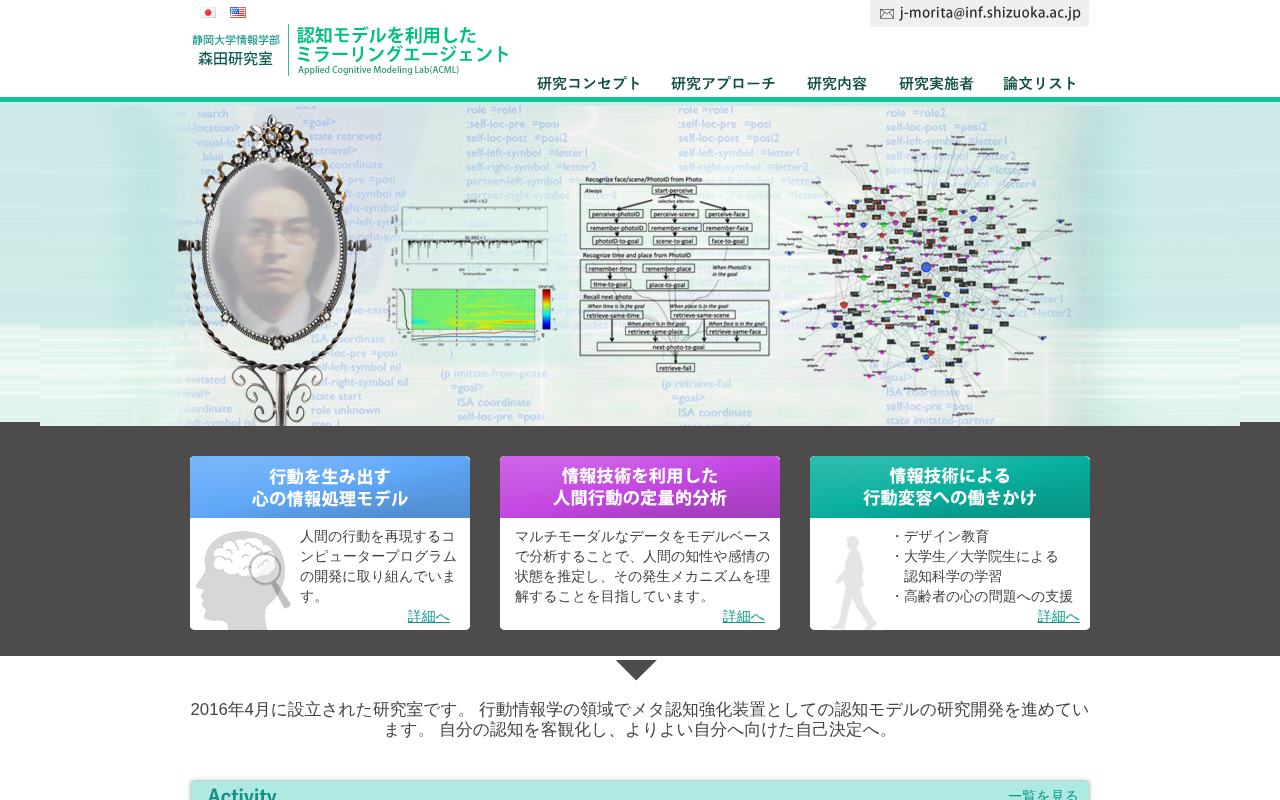Switch language with the US flag icon

coord(238,13)
